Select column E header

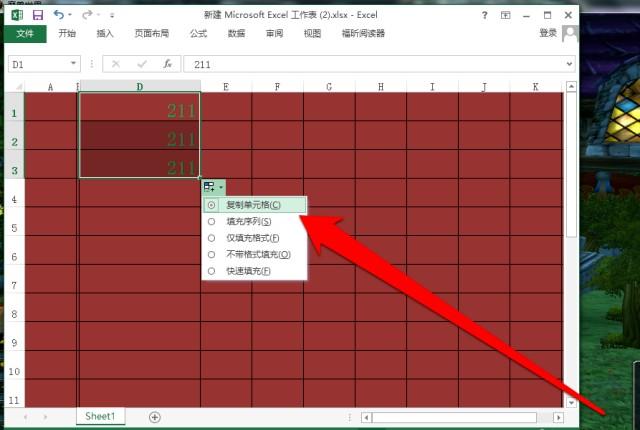point(226,86)
